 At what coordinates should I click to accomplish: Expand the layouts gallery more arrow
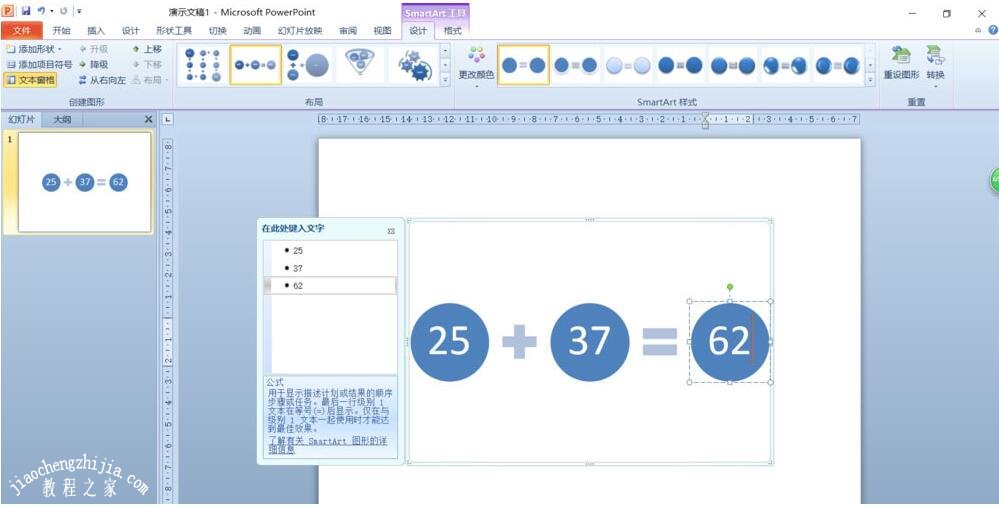coord(445,80)
